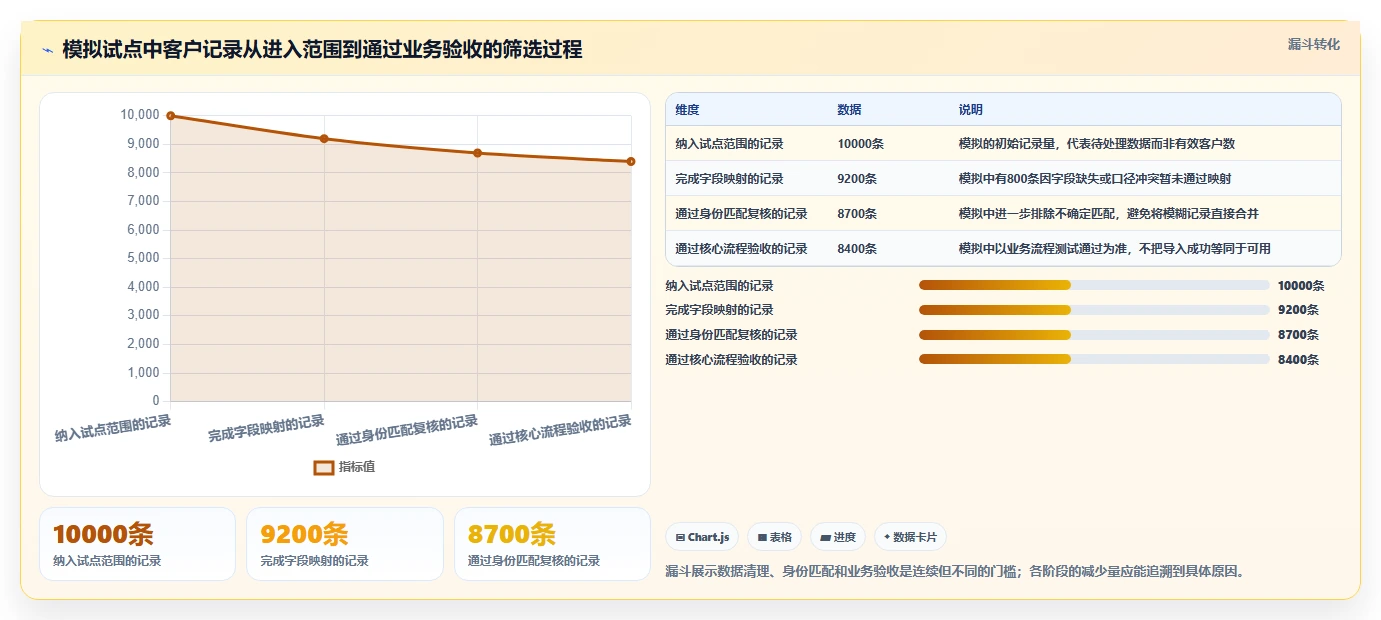This screenshot has width=1381, height=620.
Task: Click the 表格 chip
Action: click(x=775, y=537)
